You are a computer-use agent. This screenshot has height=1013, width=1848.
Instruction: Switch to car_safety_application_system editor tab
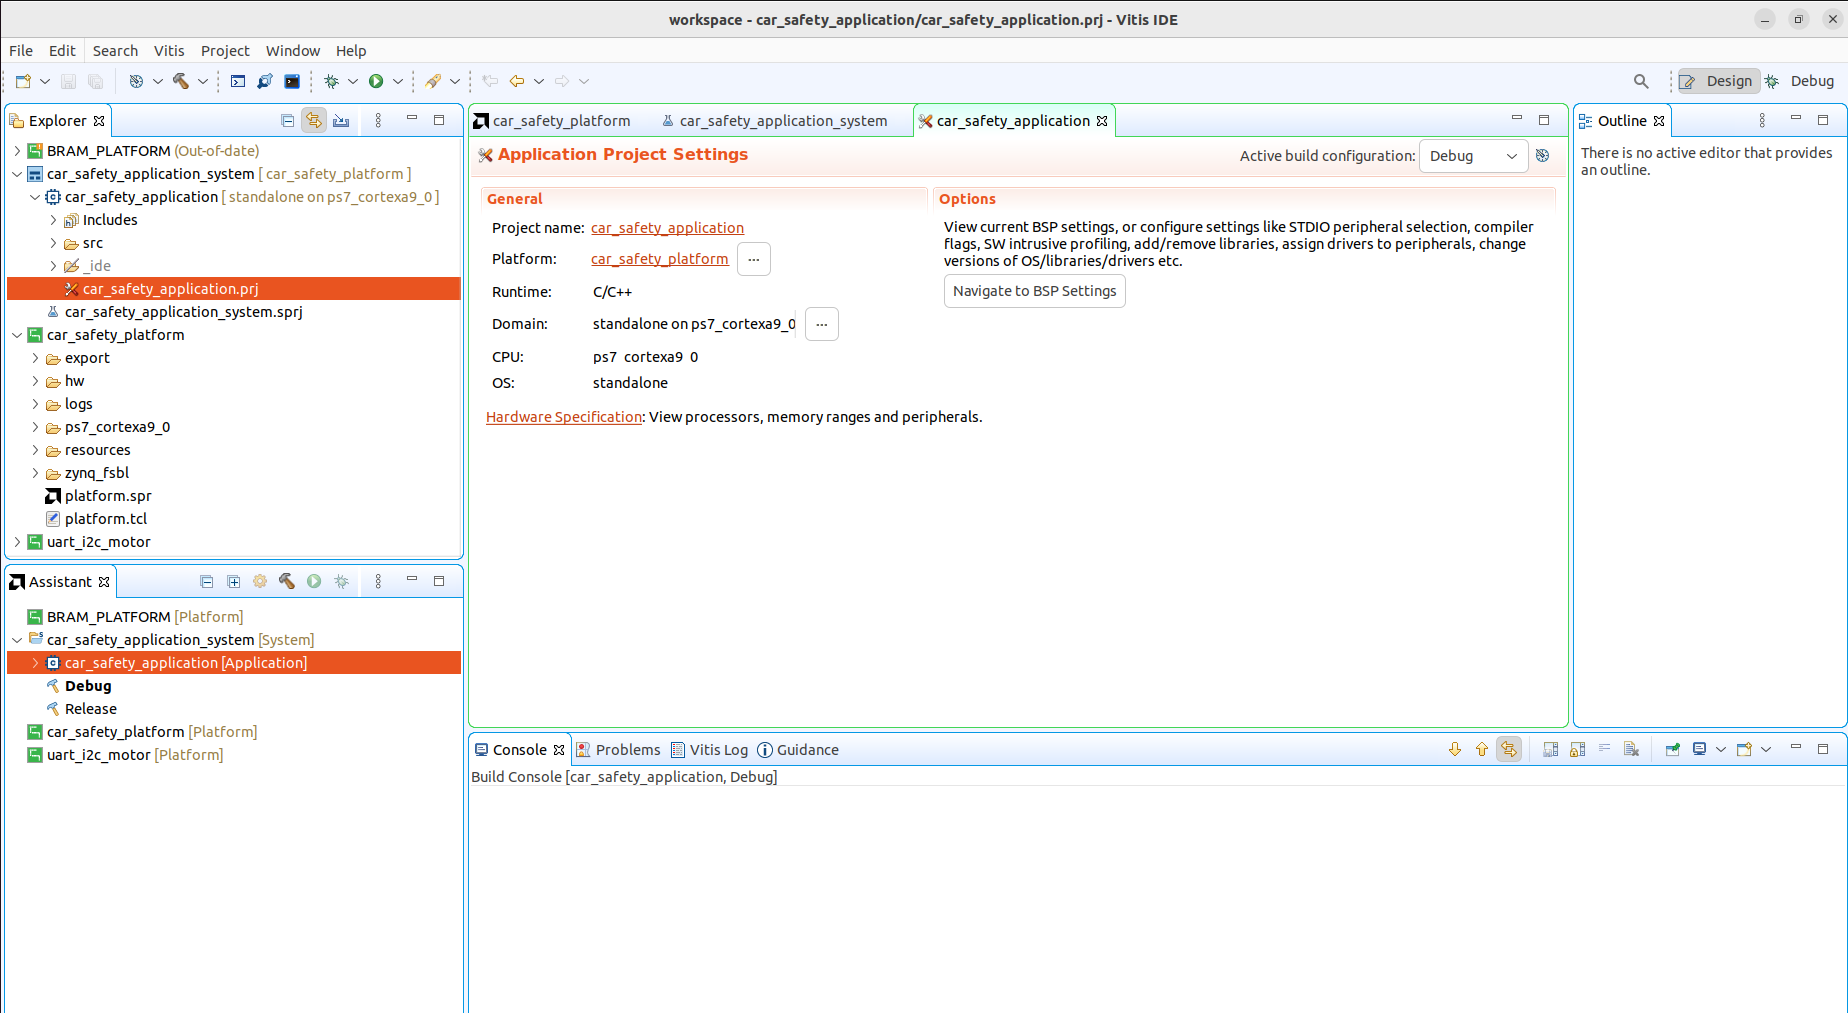775,121
